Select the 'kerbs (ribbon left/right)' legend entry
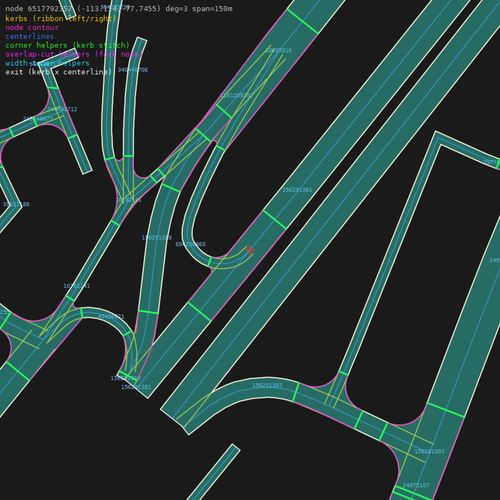500x500 pixels. click(61, 19)
